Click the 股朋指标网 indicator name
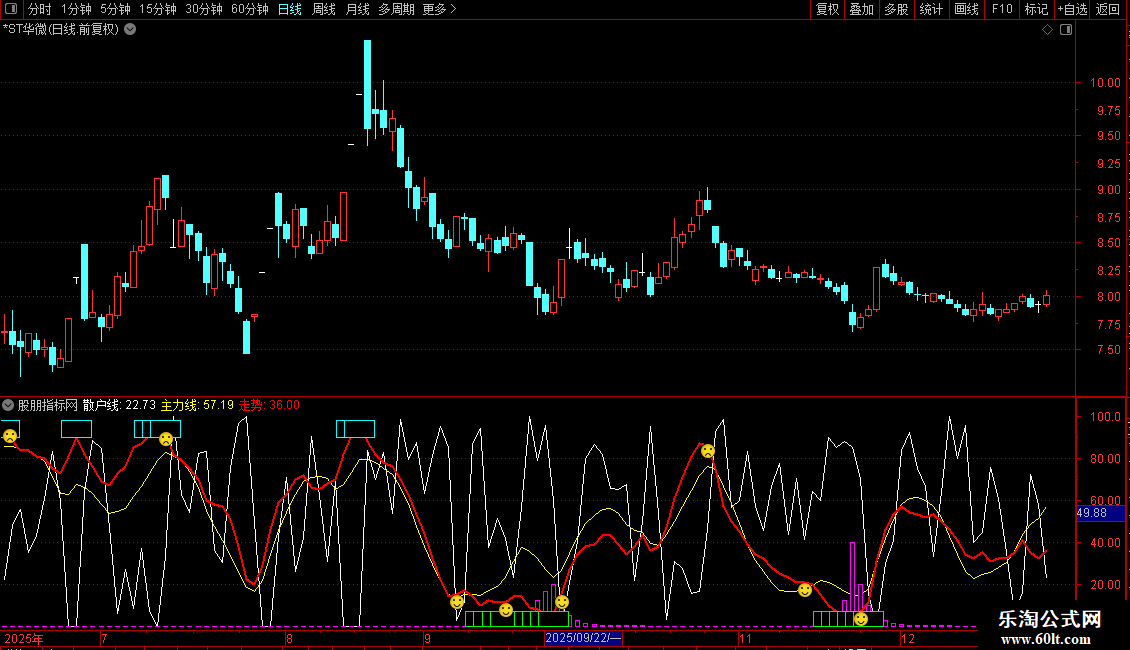1130x650 pixels. 48,405
